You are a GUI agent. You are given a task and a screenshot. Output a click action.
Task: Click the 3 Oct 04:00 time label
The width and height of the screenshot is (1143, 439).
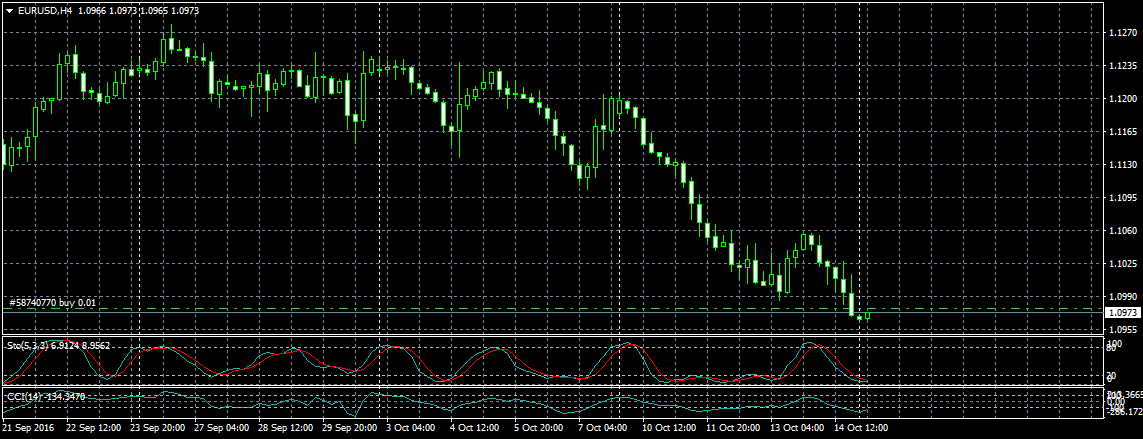coord(410,428)
